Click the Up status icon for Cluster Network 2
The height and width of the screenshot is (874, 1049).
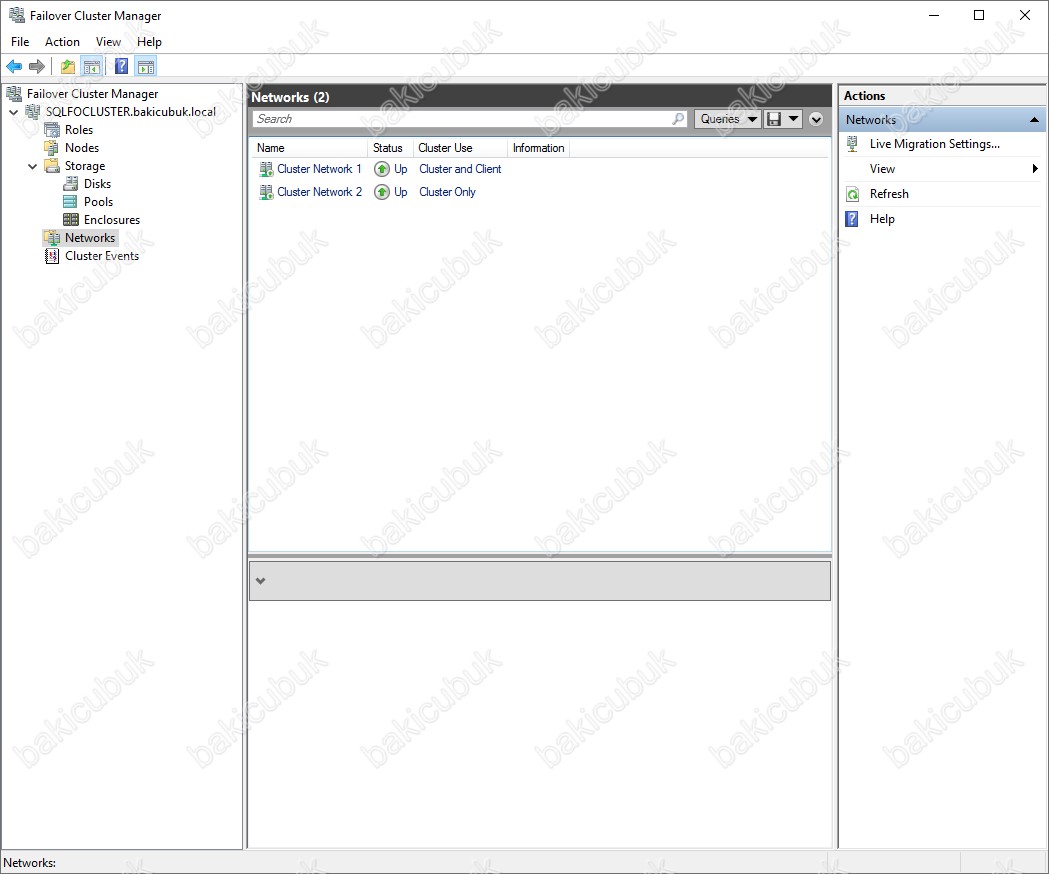pos(381,192)
